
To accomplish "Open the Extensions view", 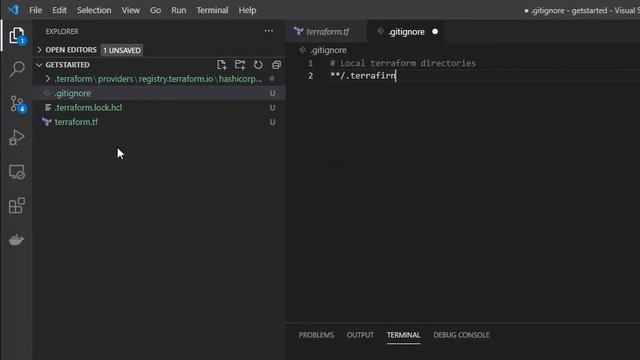I will (x=17, y=206).
